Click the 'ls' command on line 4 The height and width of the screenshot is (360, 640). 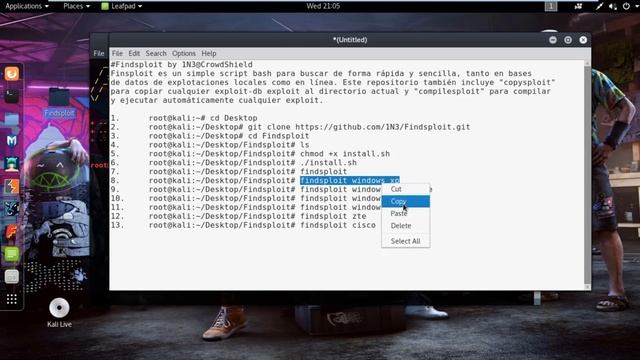pos(304,145)
